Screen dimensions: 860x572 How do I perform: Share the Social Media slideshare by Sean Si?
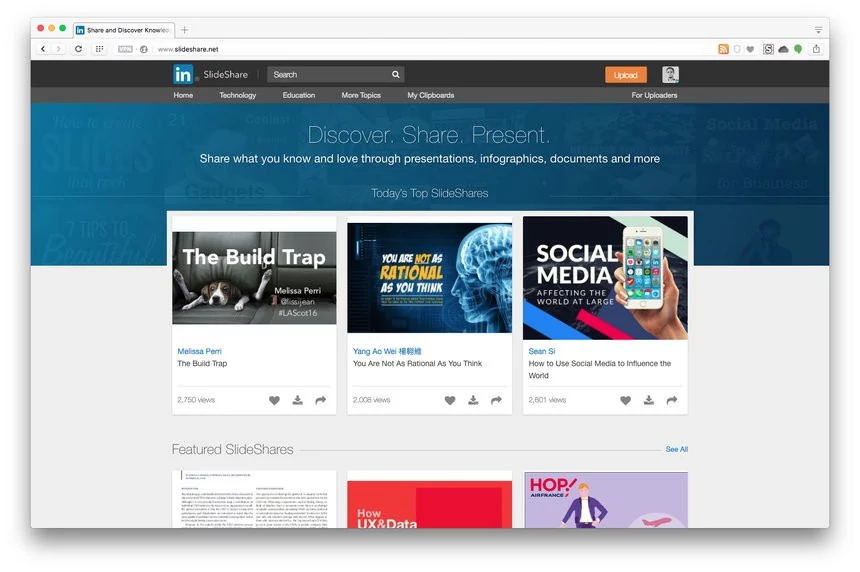point(672,400)
